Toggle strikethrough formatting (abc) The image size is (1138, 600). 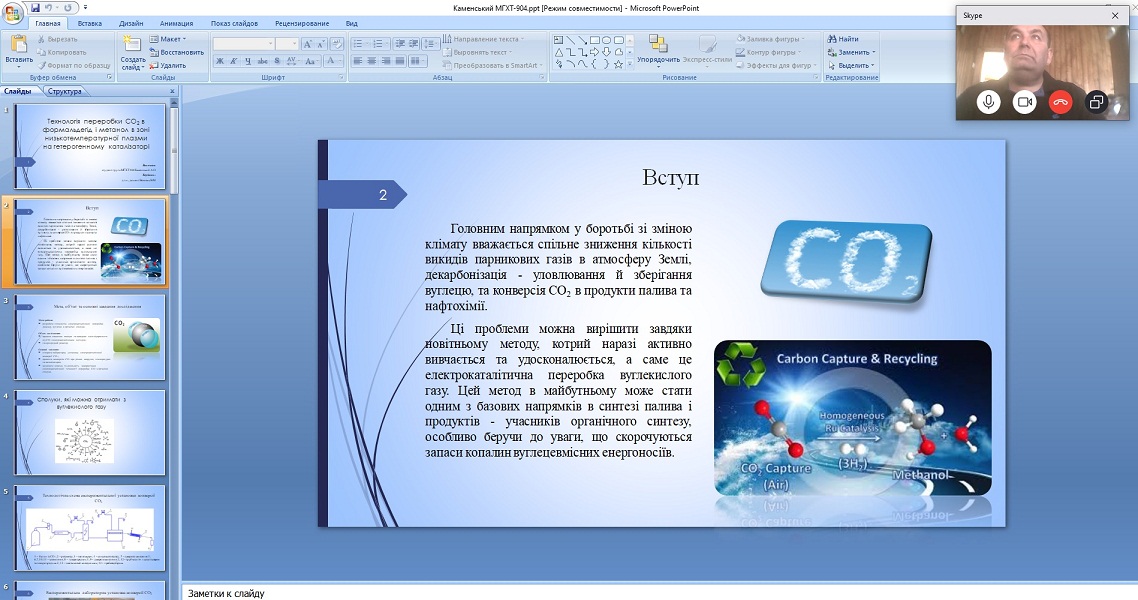261,61
